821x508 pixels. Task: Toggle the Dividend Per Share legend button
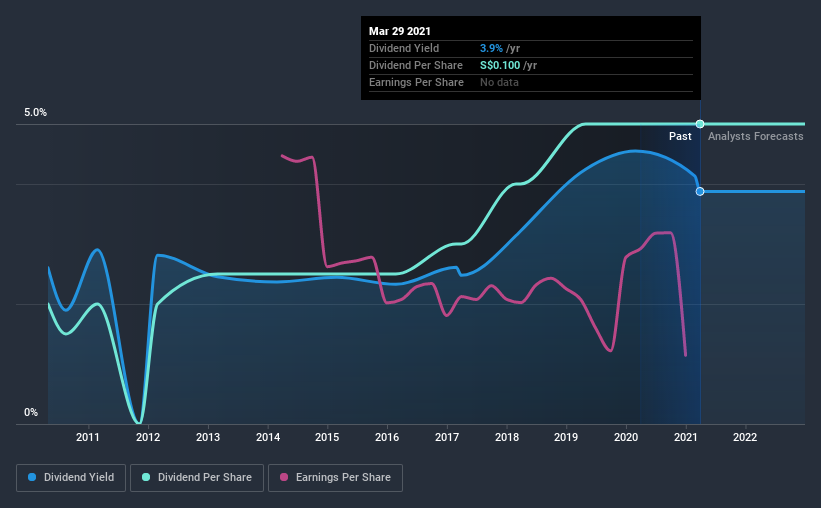pos(197,478)
